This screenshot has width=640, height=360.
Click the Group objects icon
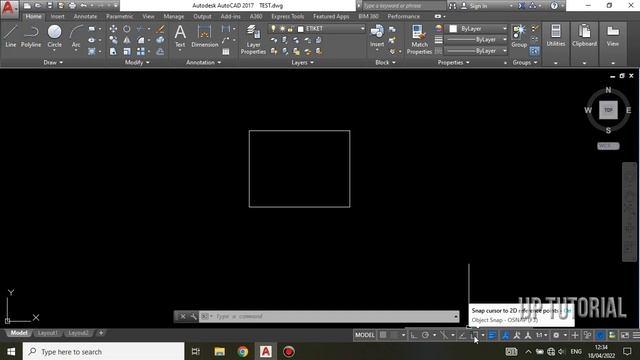point(519,36)
